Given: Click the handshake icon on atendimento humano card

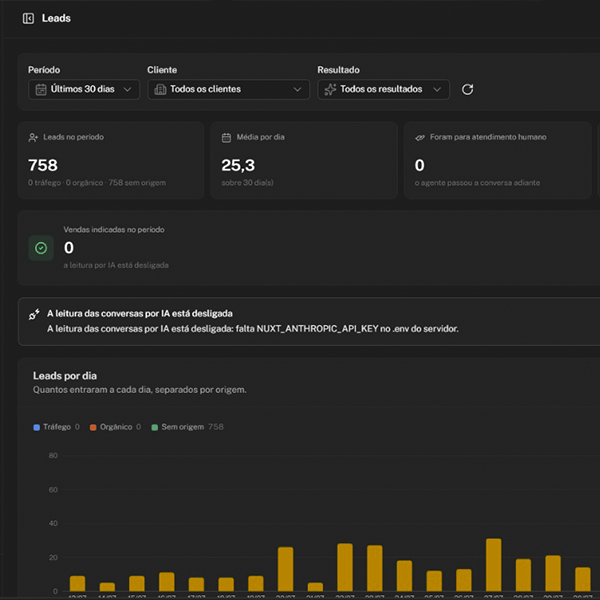Looking at the screenshot, I should [420, 138].
